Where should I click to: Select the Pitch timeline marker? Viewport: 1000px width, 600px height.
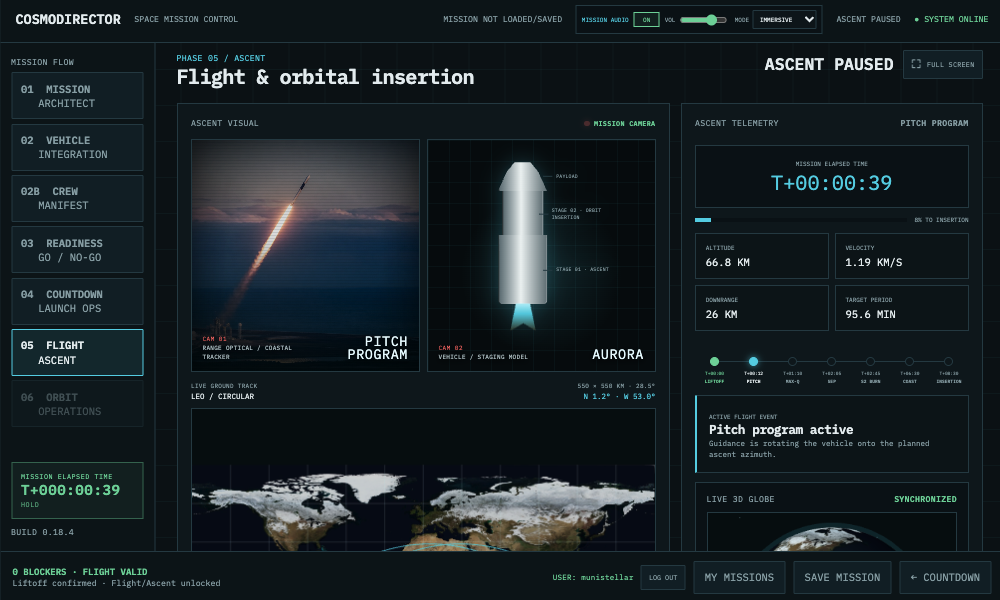click(753, 362)
